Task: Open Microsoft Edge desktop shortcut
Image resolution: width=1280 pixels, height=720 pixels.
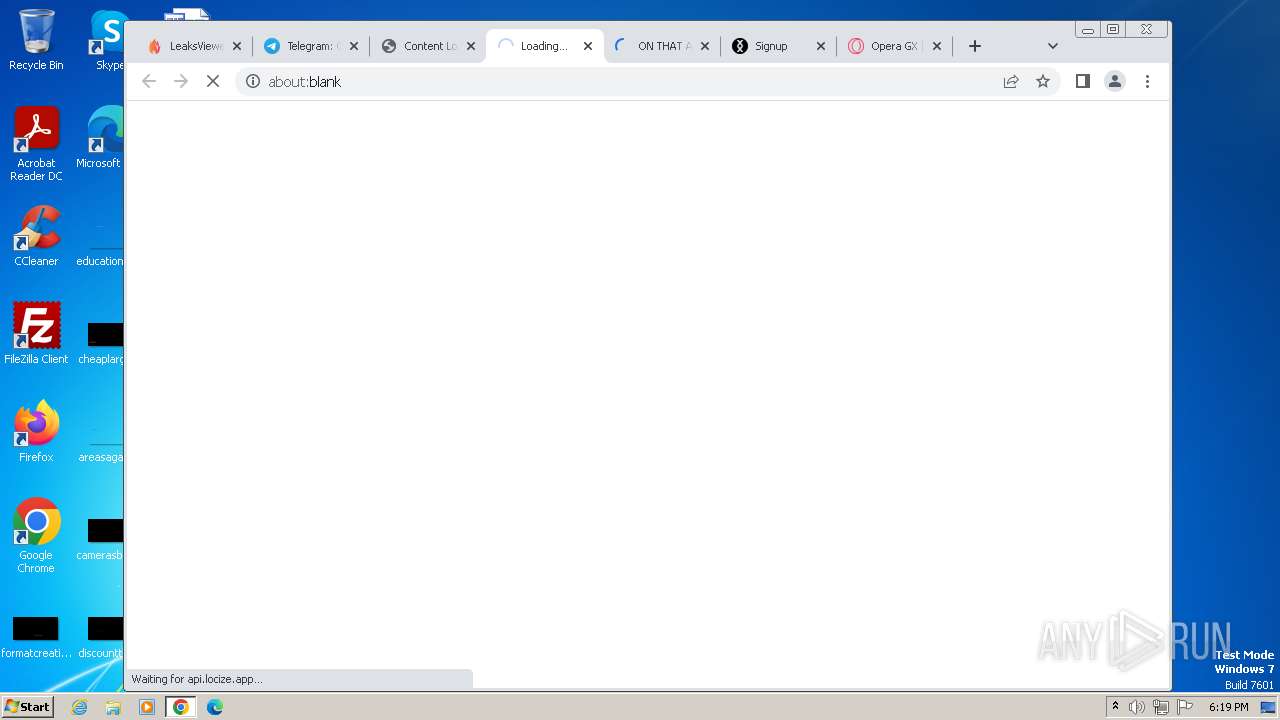Action: pyautogui.click(x=100, y=138)
